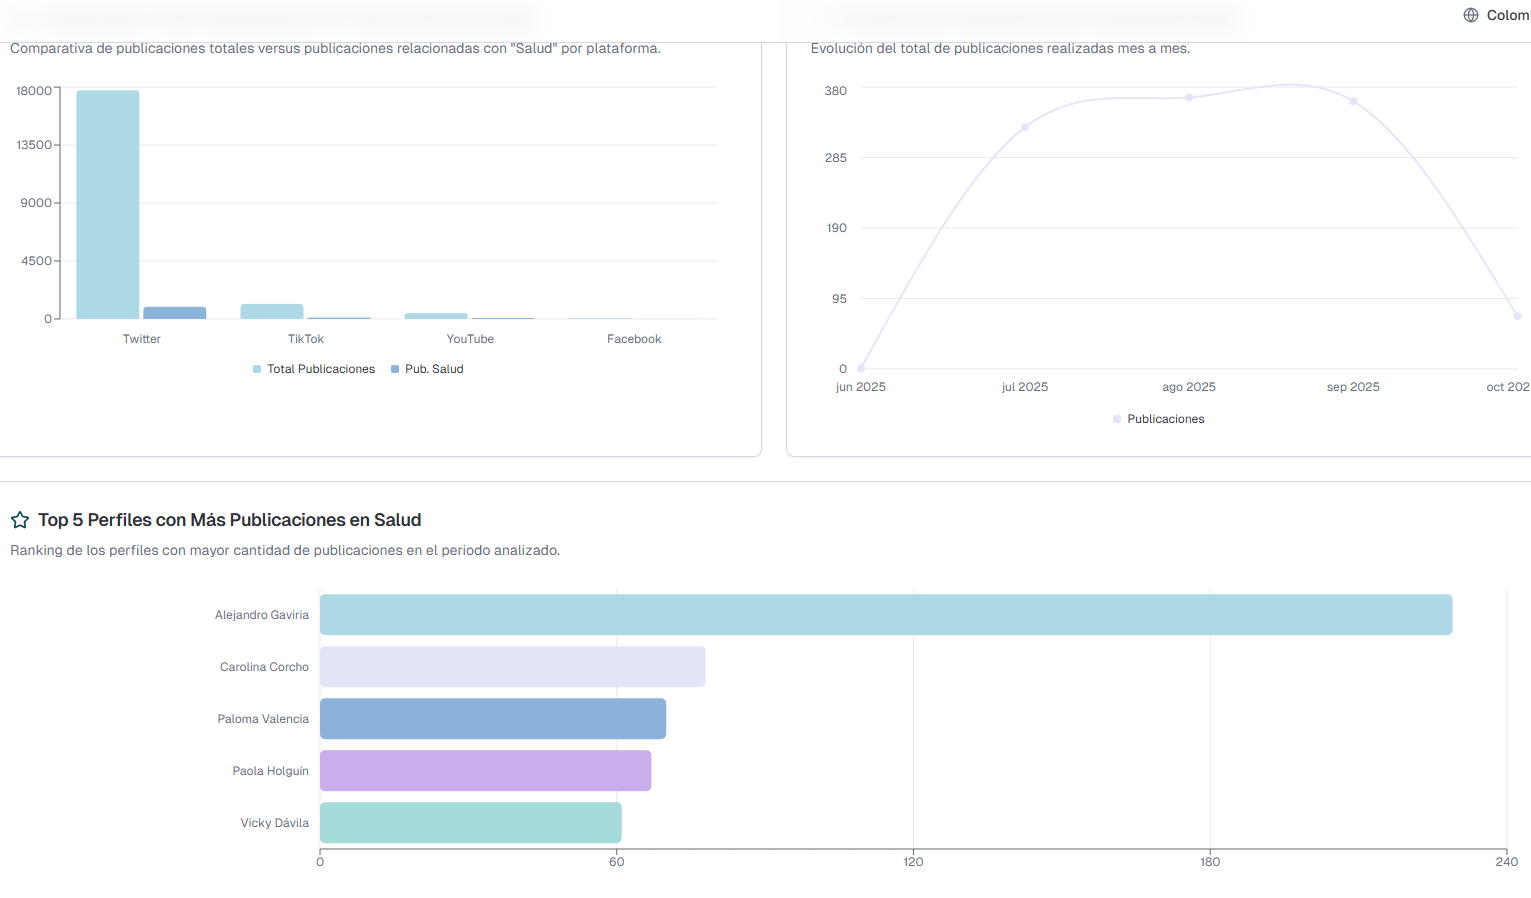The width and height of the screenshot is (1531, 898).
Task: Select the Paloma Valencia blue bar
Action: pos(493,719)
